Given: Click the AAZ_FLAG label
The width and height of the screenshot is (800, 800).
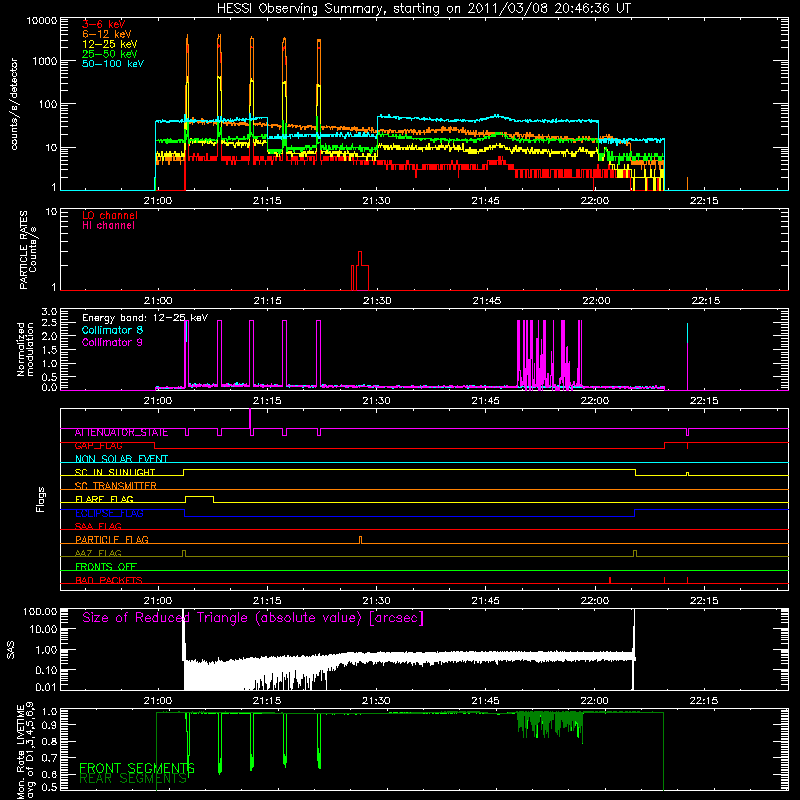Looking at the screenshot, I should coord(98,553).
